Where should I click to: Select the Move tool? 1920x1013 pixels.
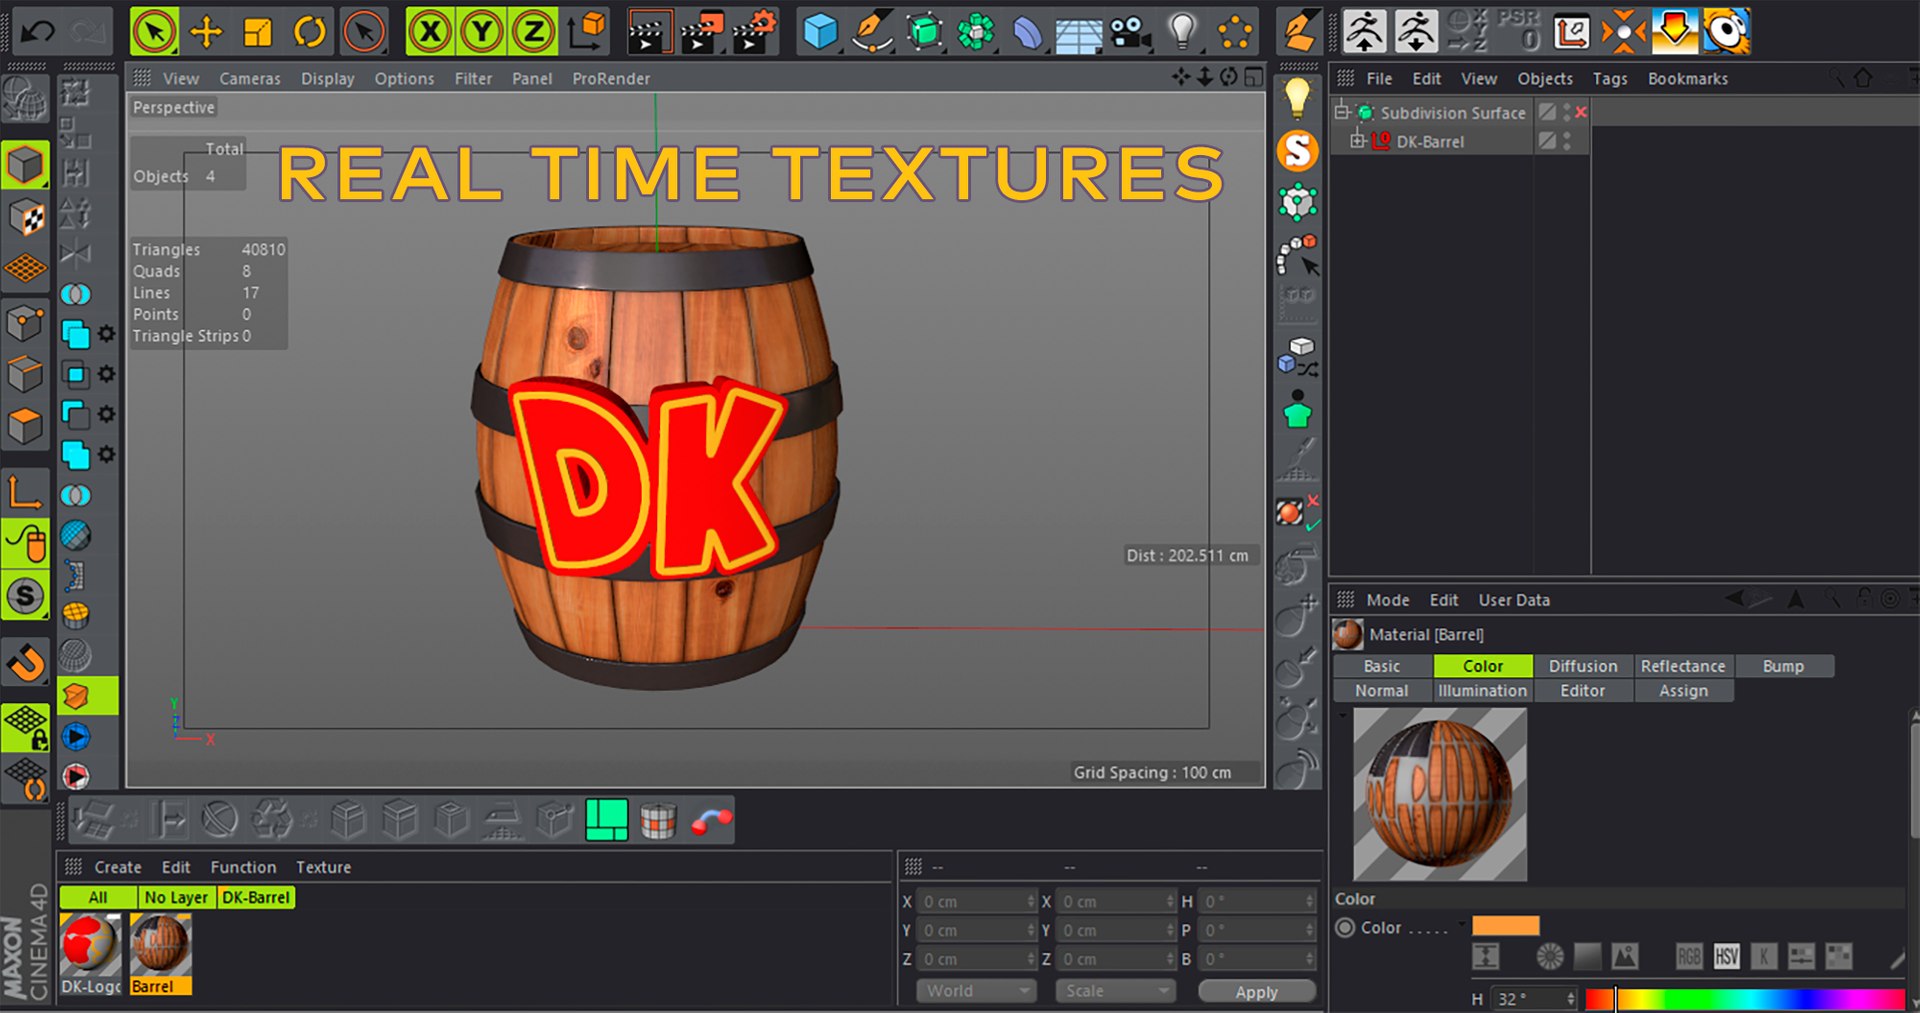(206, 32)
